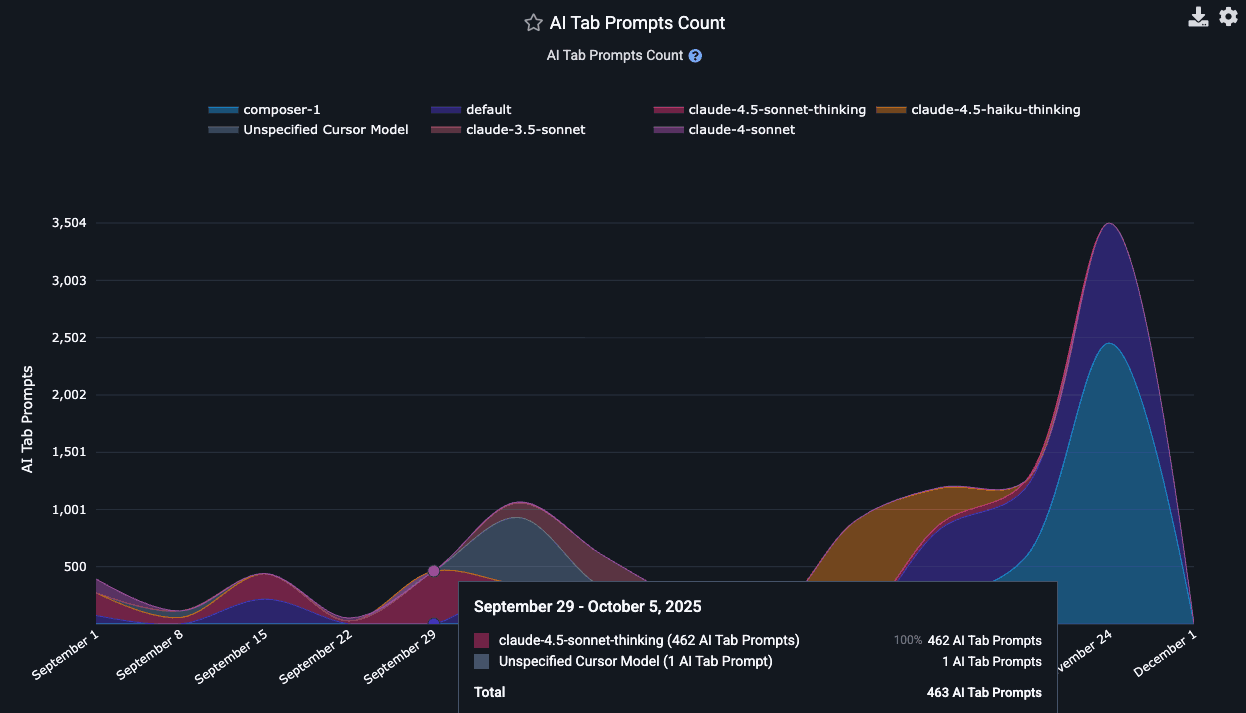The image size is (1246, 713).
Task: Hide the claude-3.5-sonnet legend series
Action: click(x=525, y=130)
